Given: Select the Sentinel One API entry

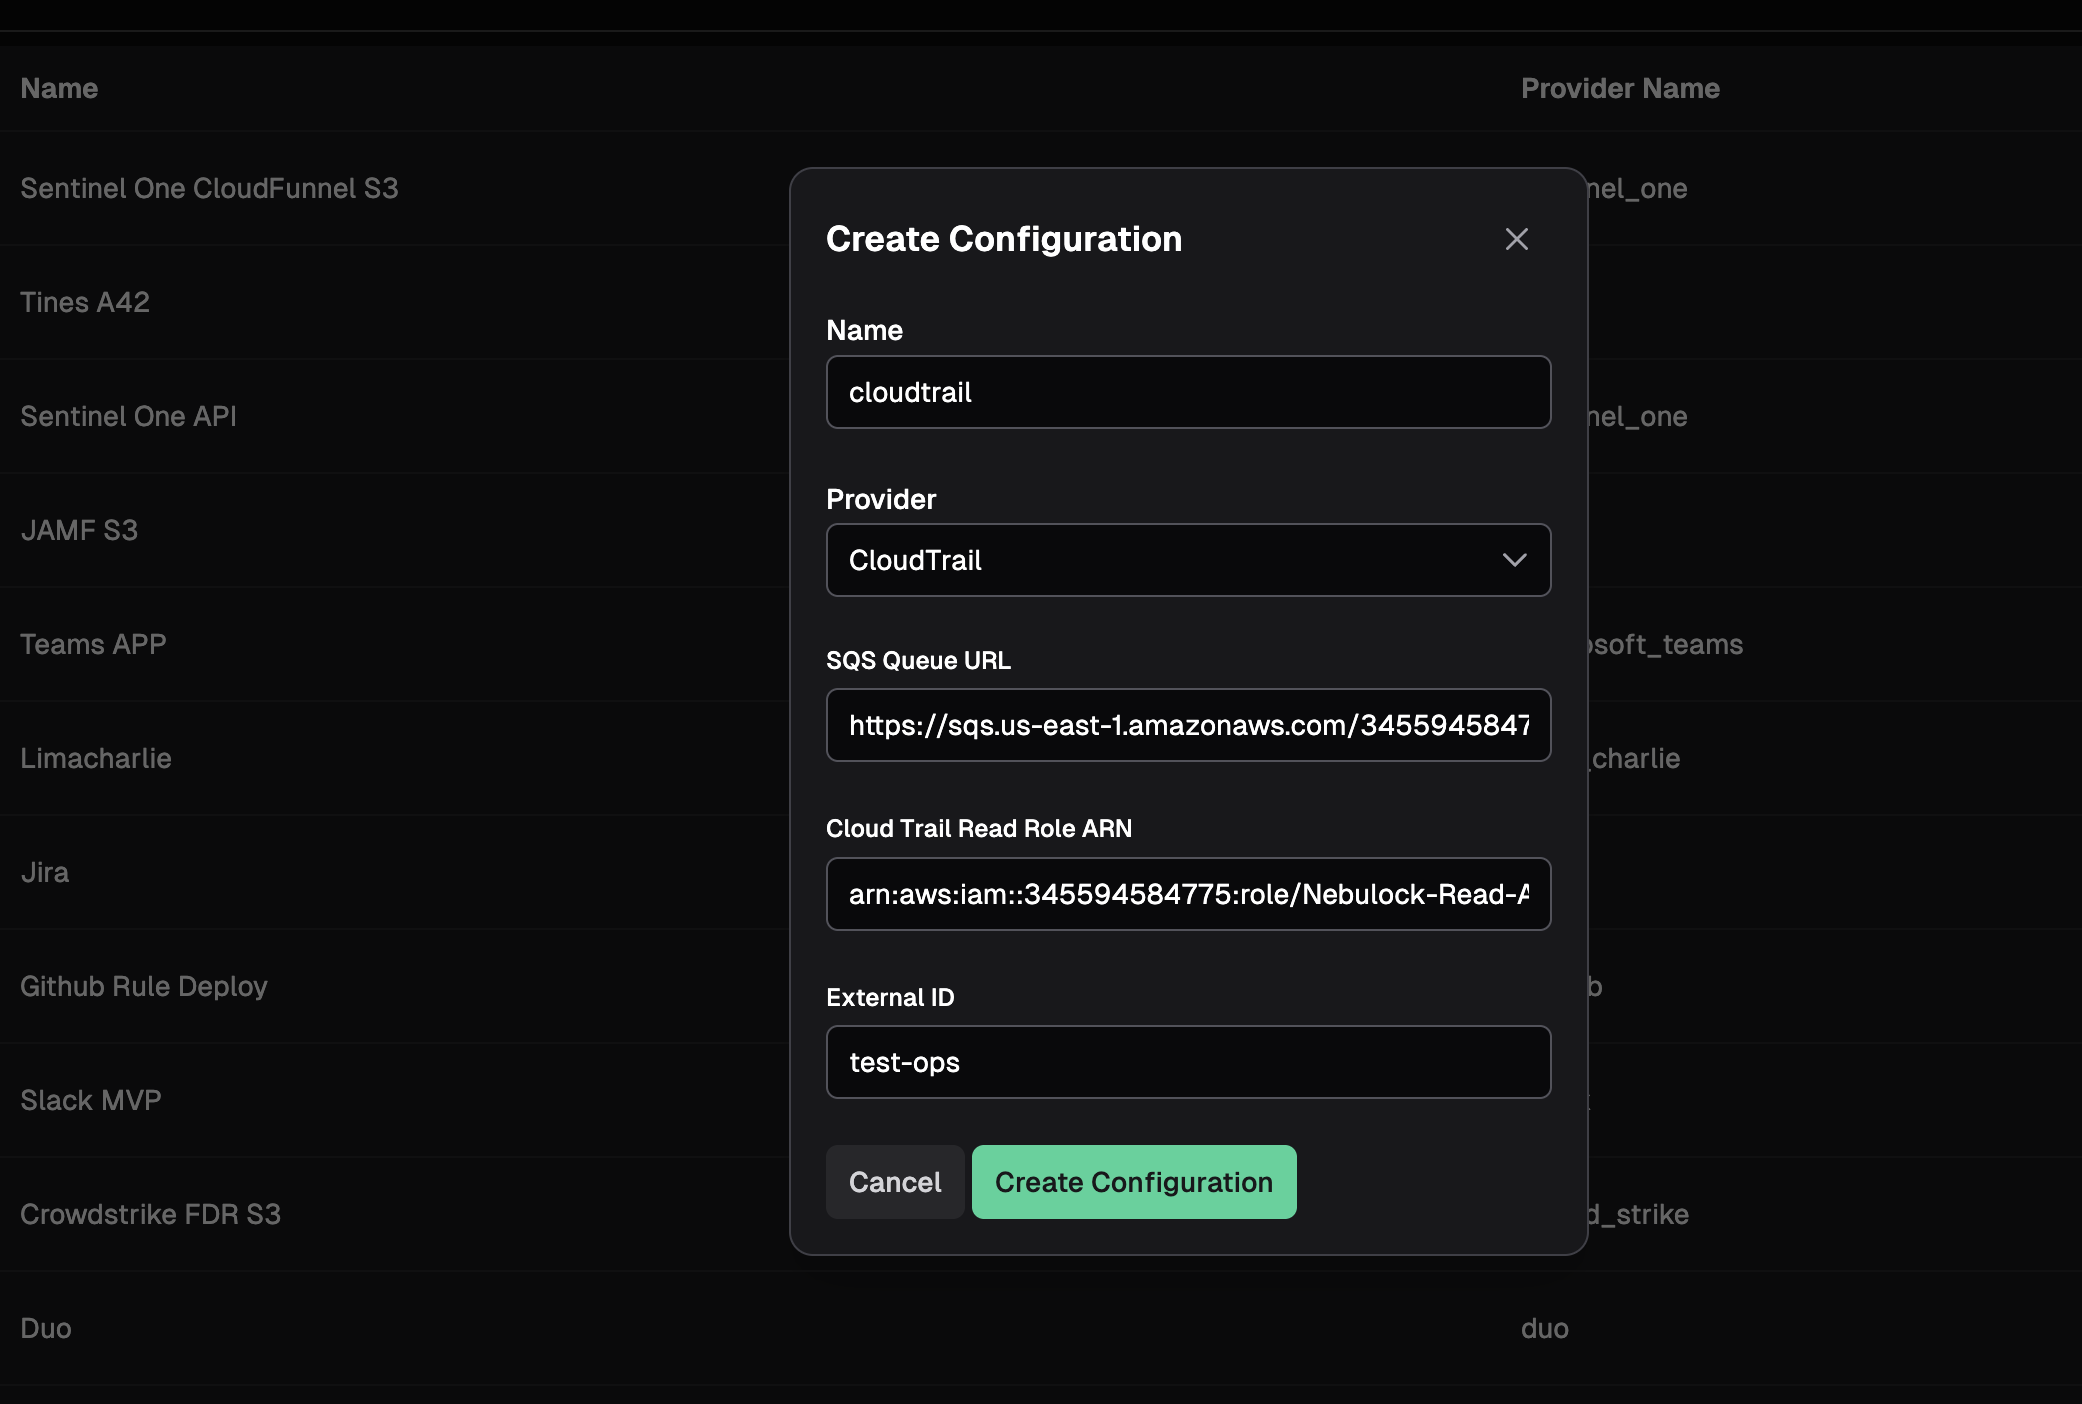Looking at the screenshot, I should [128, 416].
